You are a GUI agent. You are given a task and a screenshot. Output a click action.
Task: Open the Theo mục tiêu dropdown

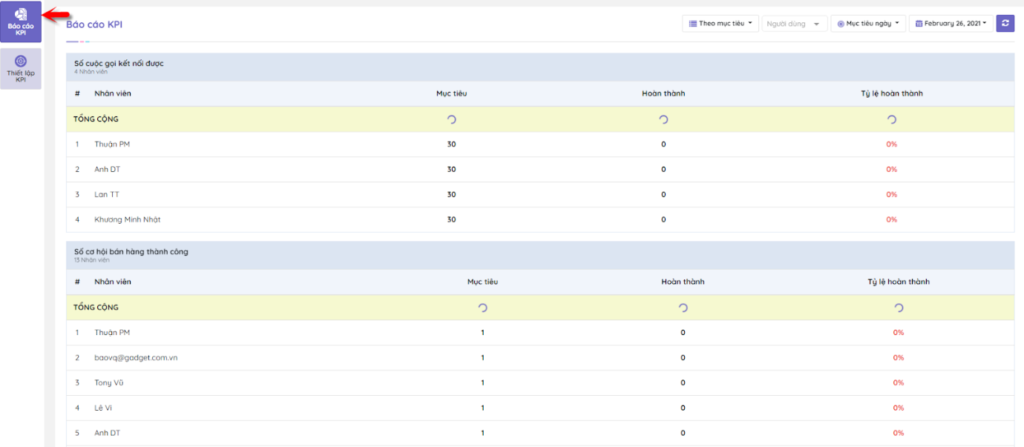pos(720,24)
